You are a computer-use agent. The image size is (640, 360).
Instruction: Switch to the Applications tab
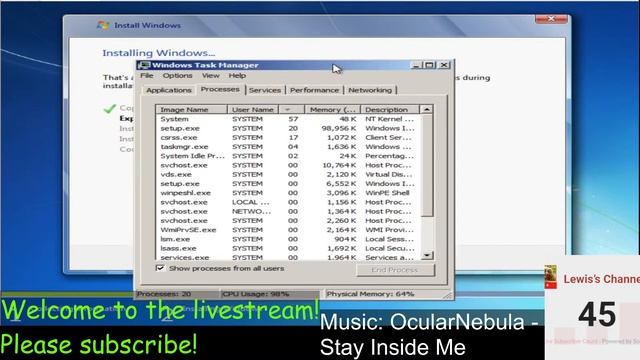pos(169,90)
